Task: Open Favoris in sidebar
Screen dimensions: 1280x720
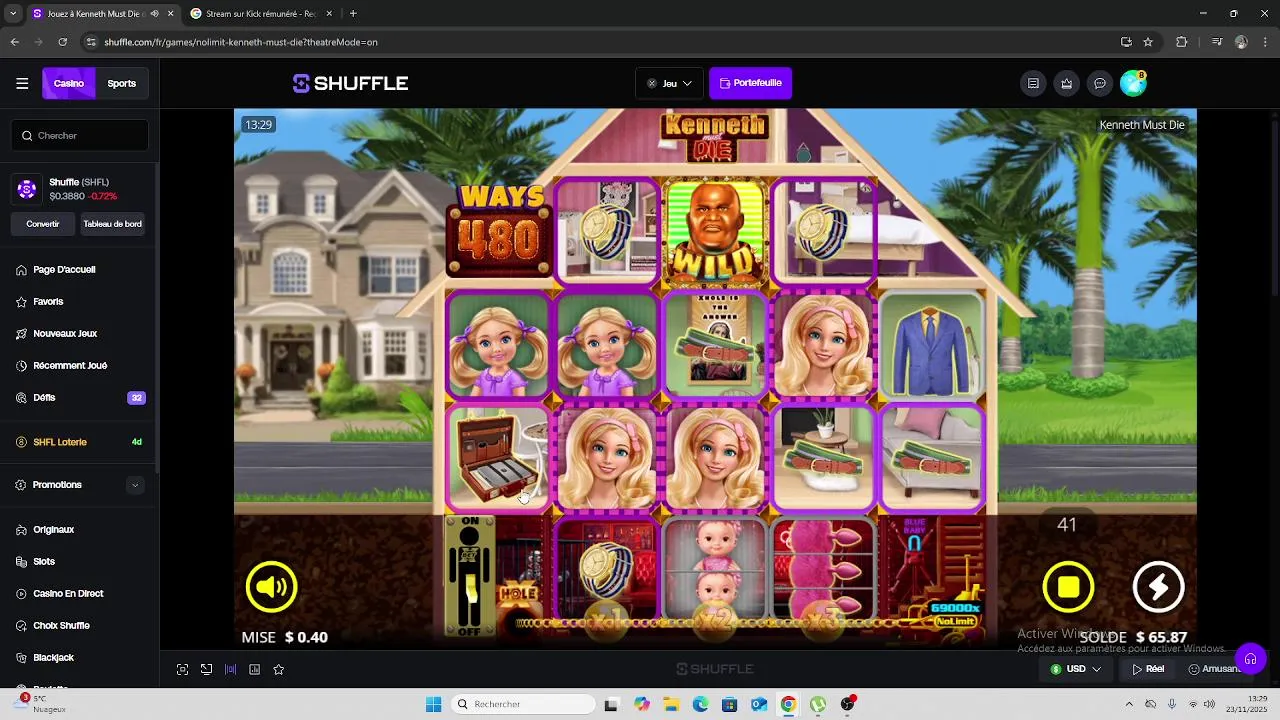Action: [x=48, y=302]
